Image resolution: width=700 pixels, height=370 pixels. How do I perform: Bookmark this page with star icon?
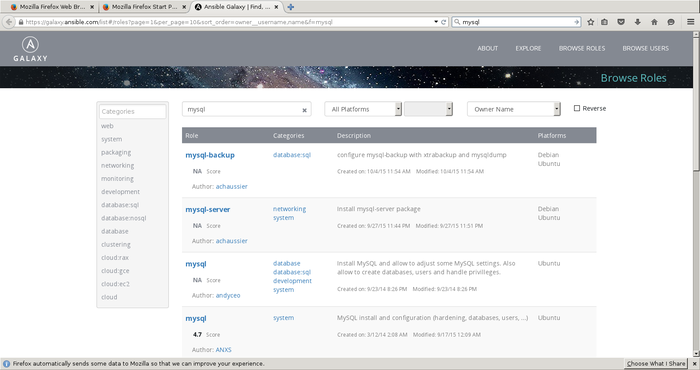591,22
